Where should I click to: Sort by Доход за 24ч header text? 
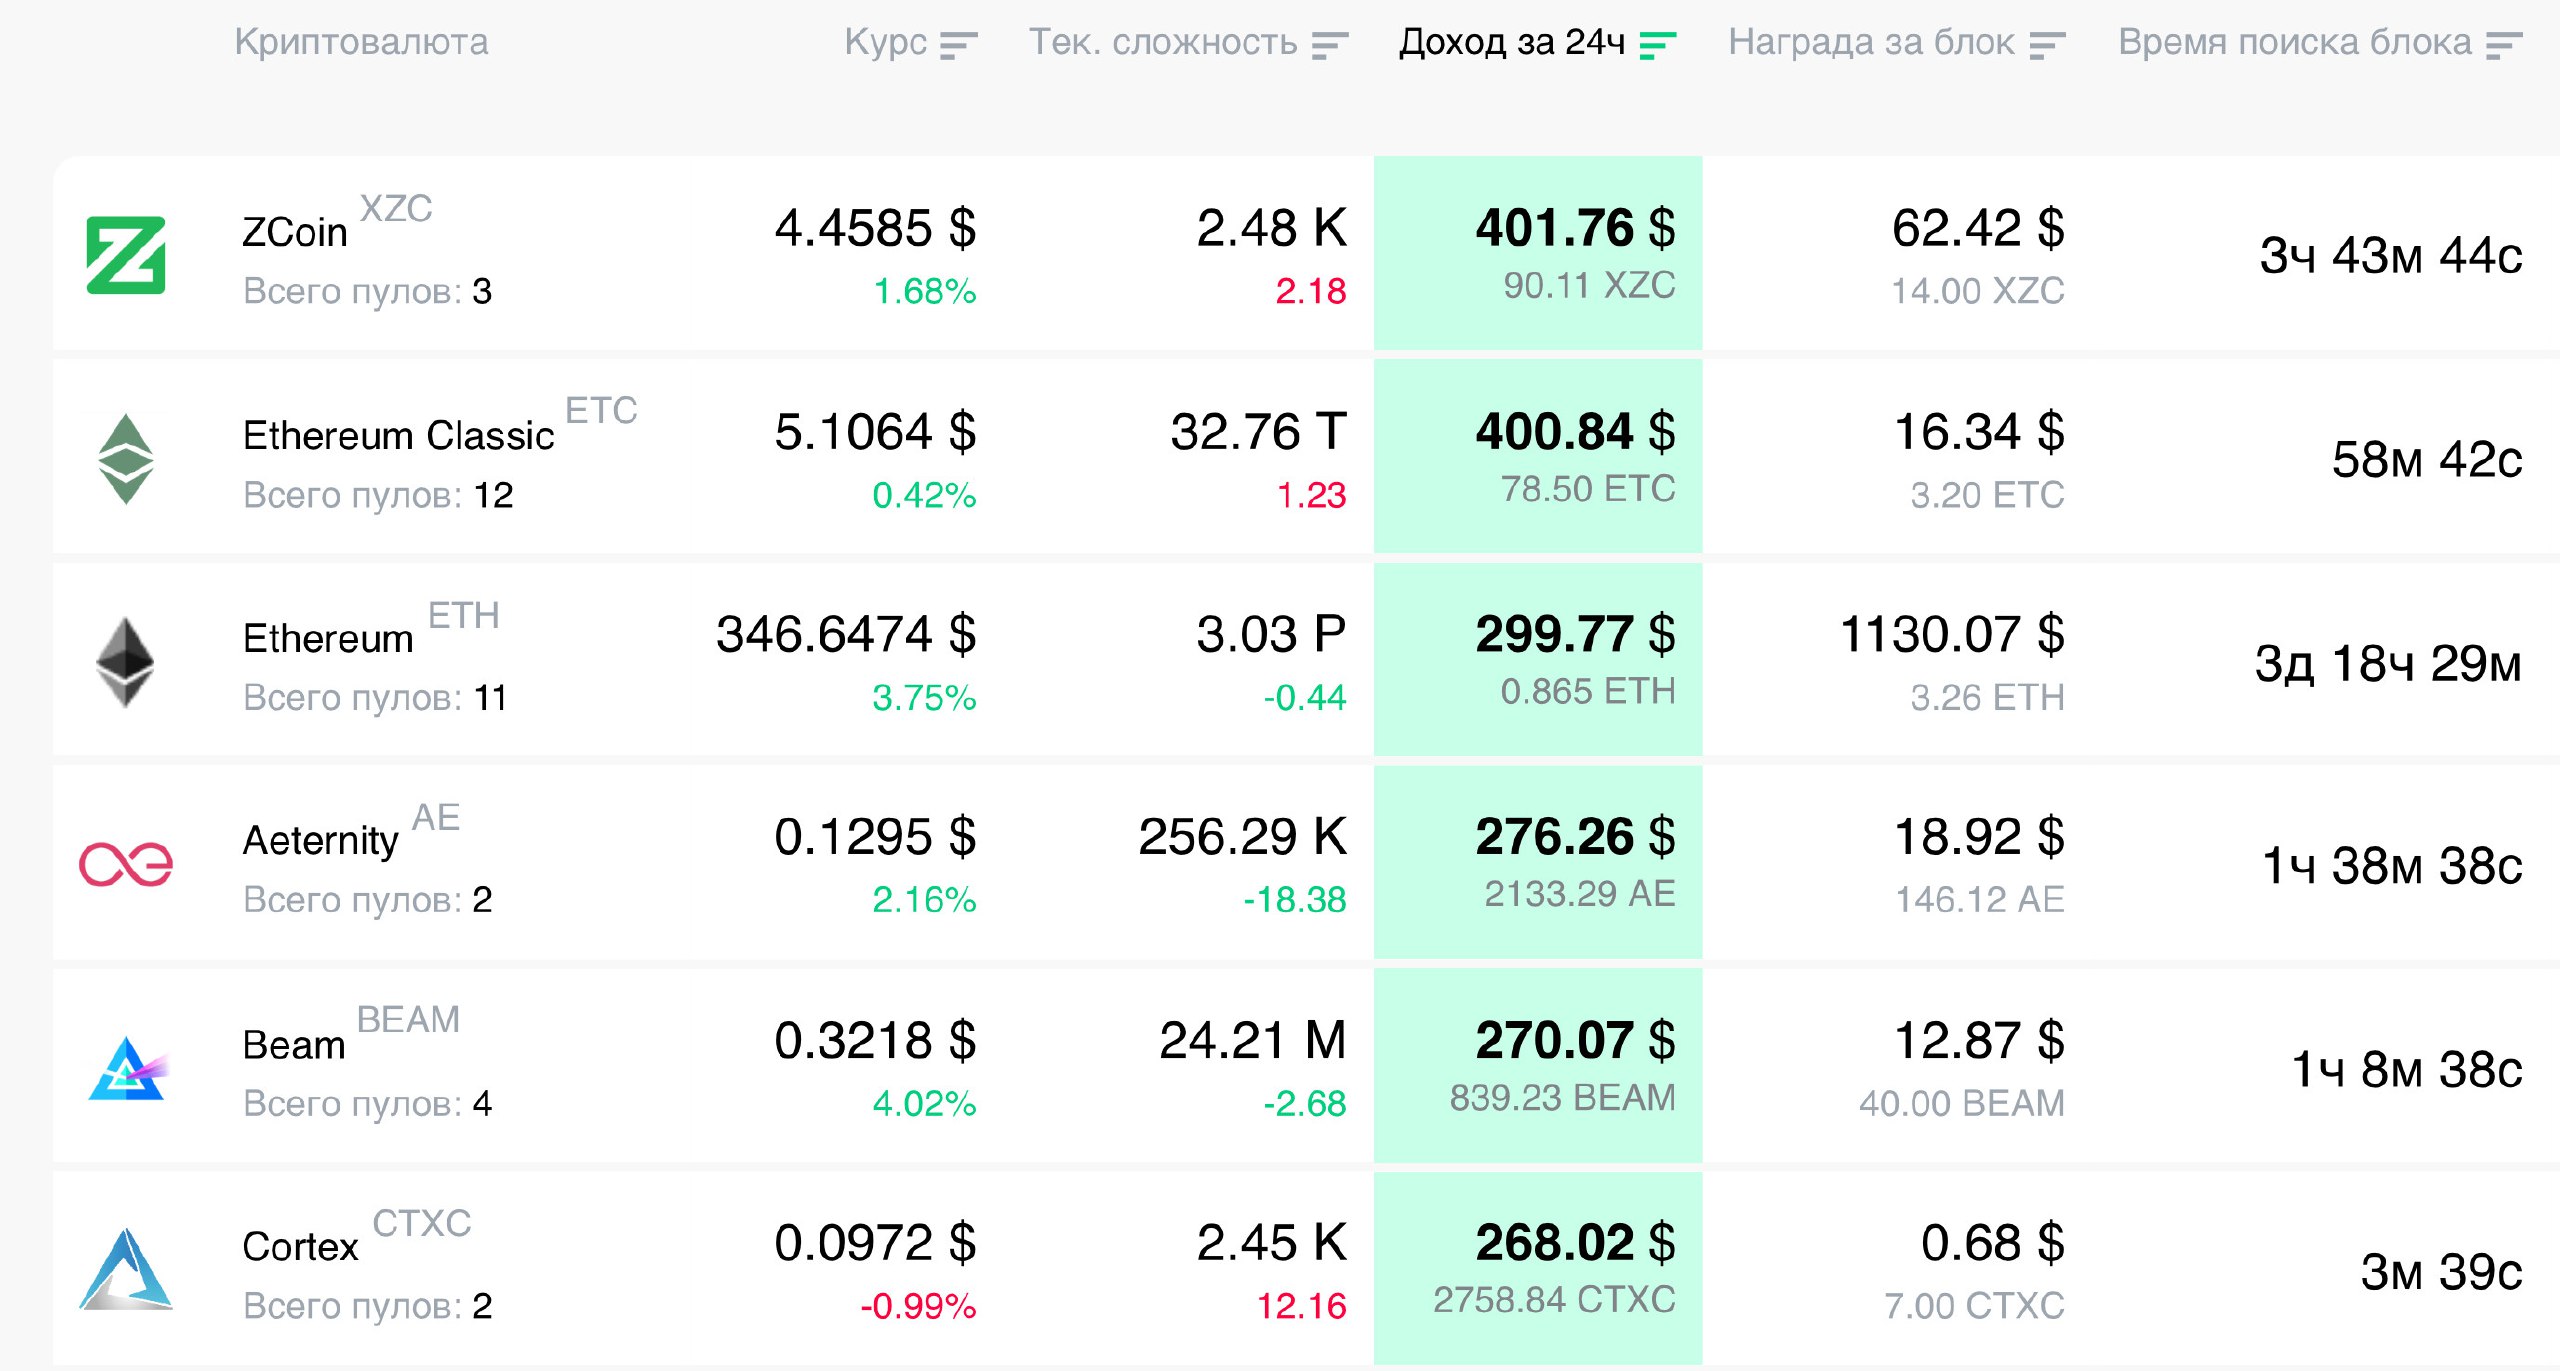(1511, 42)
